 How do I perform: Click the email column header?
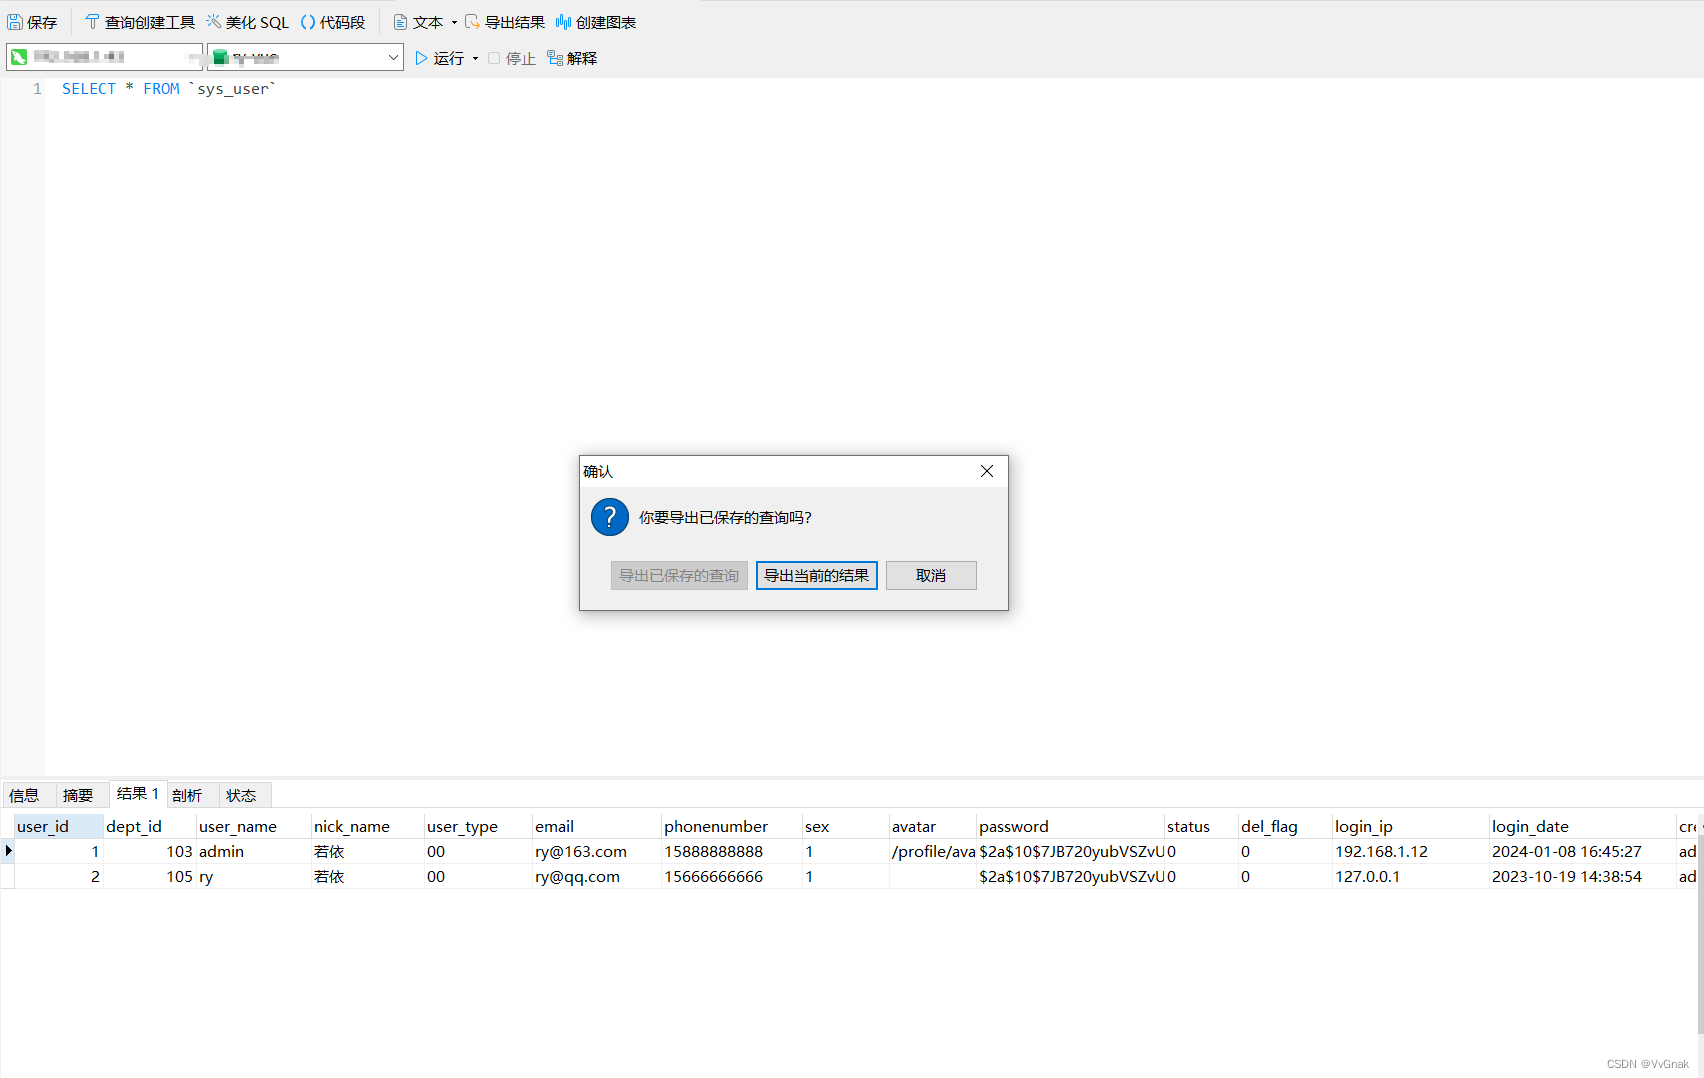click(x=595, y=826)
